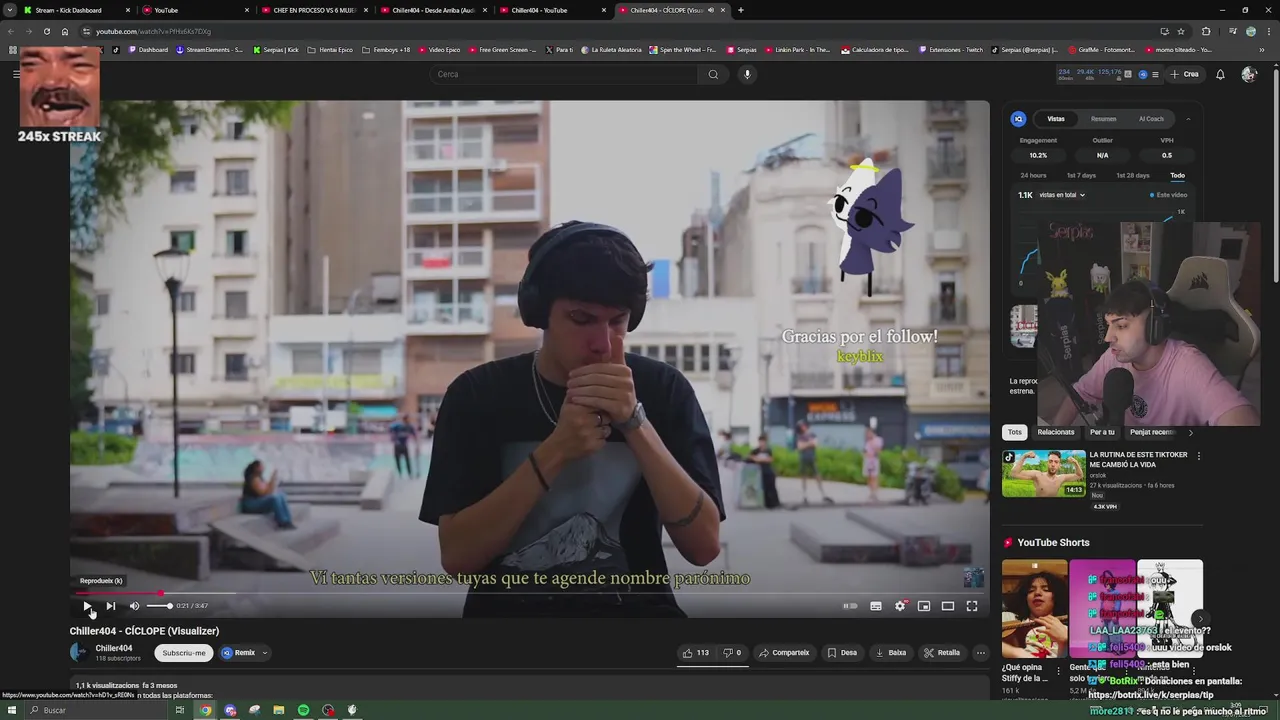Clip video with Retalla button
The width and height of the screenshot is (1280, 720).
tap(942, 653)
